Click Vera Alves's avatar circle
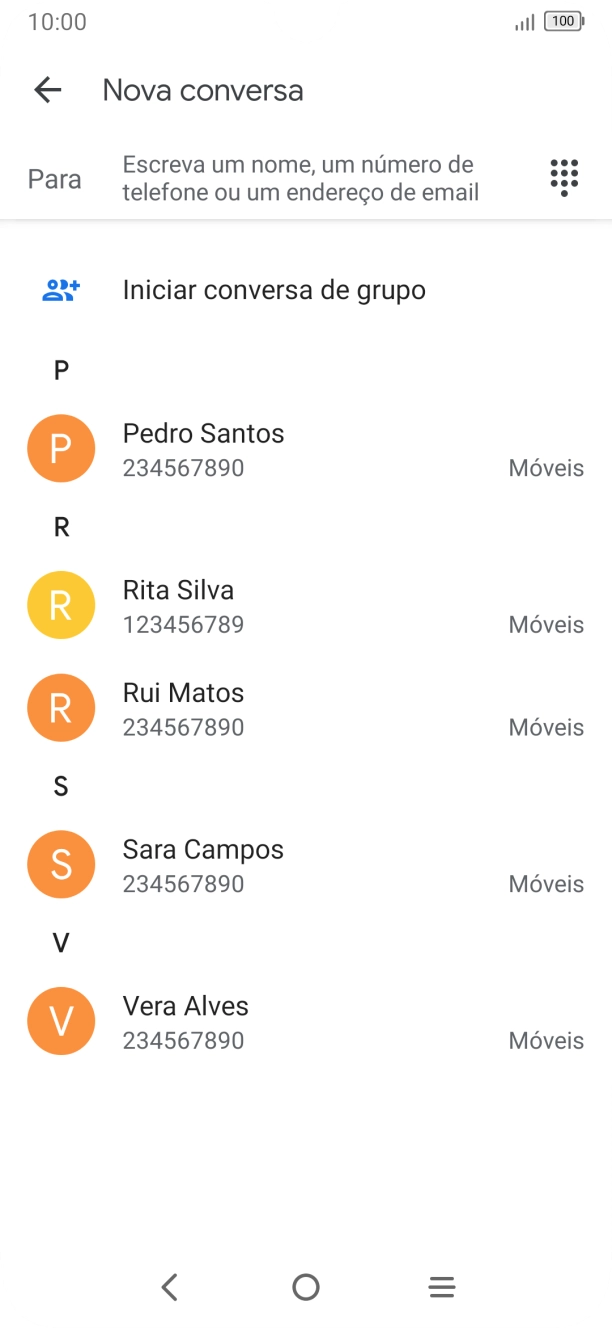 pyautogui.click(x=61, y=1021)
